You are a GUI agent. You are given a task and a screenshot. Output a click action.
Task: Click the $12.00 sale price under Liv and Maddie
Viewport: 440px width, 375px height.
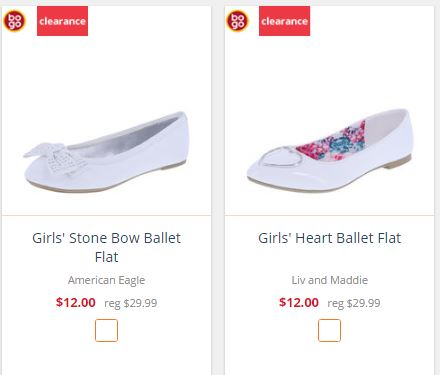[x=299, y=302]
